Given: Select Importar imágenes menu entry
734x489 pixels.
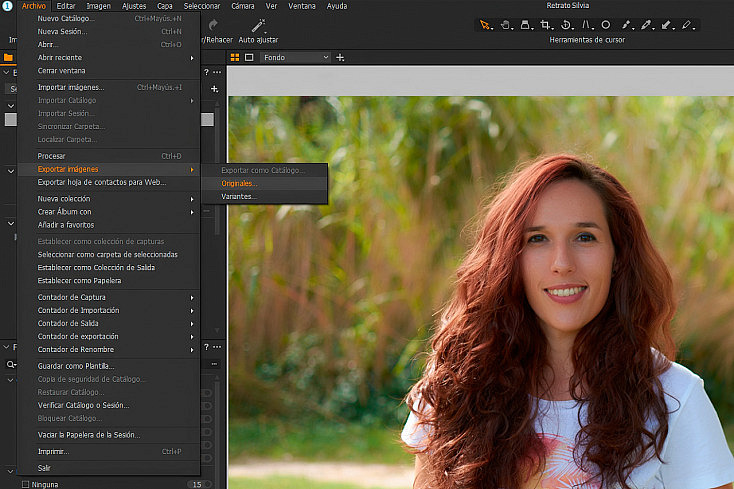Looking at the screenshot, I should 109,88.
